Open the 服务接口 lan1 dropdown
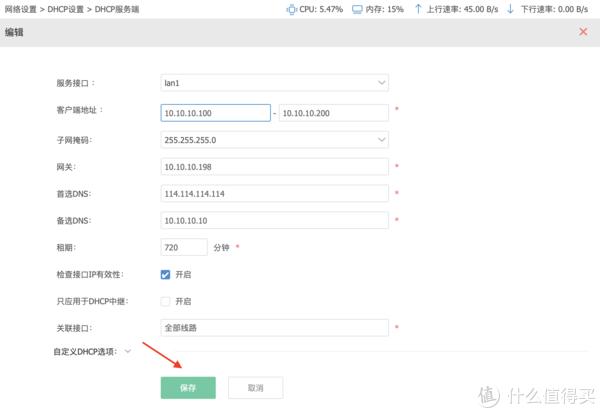The height and width of the screenshot is (413, 600). [274, 83]
